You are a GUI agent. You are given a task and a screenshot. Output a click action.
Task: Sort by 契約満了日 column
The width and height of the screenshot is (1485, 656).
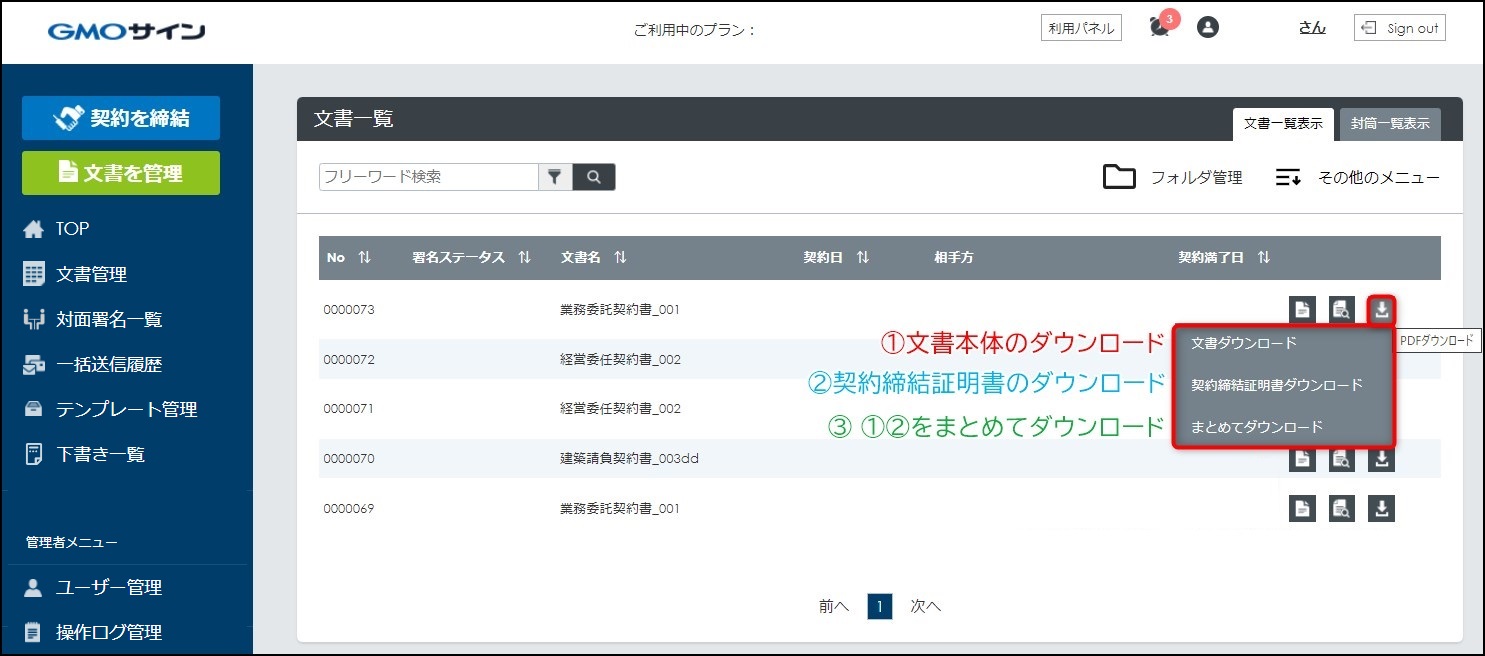click(x=1263, y=258)
